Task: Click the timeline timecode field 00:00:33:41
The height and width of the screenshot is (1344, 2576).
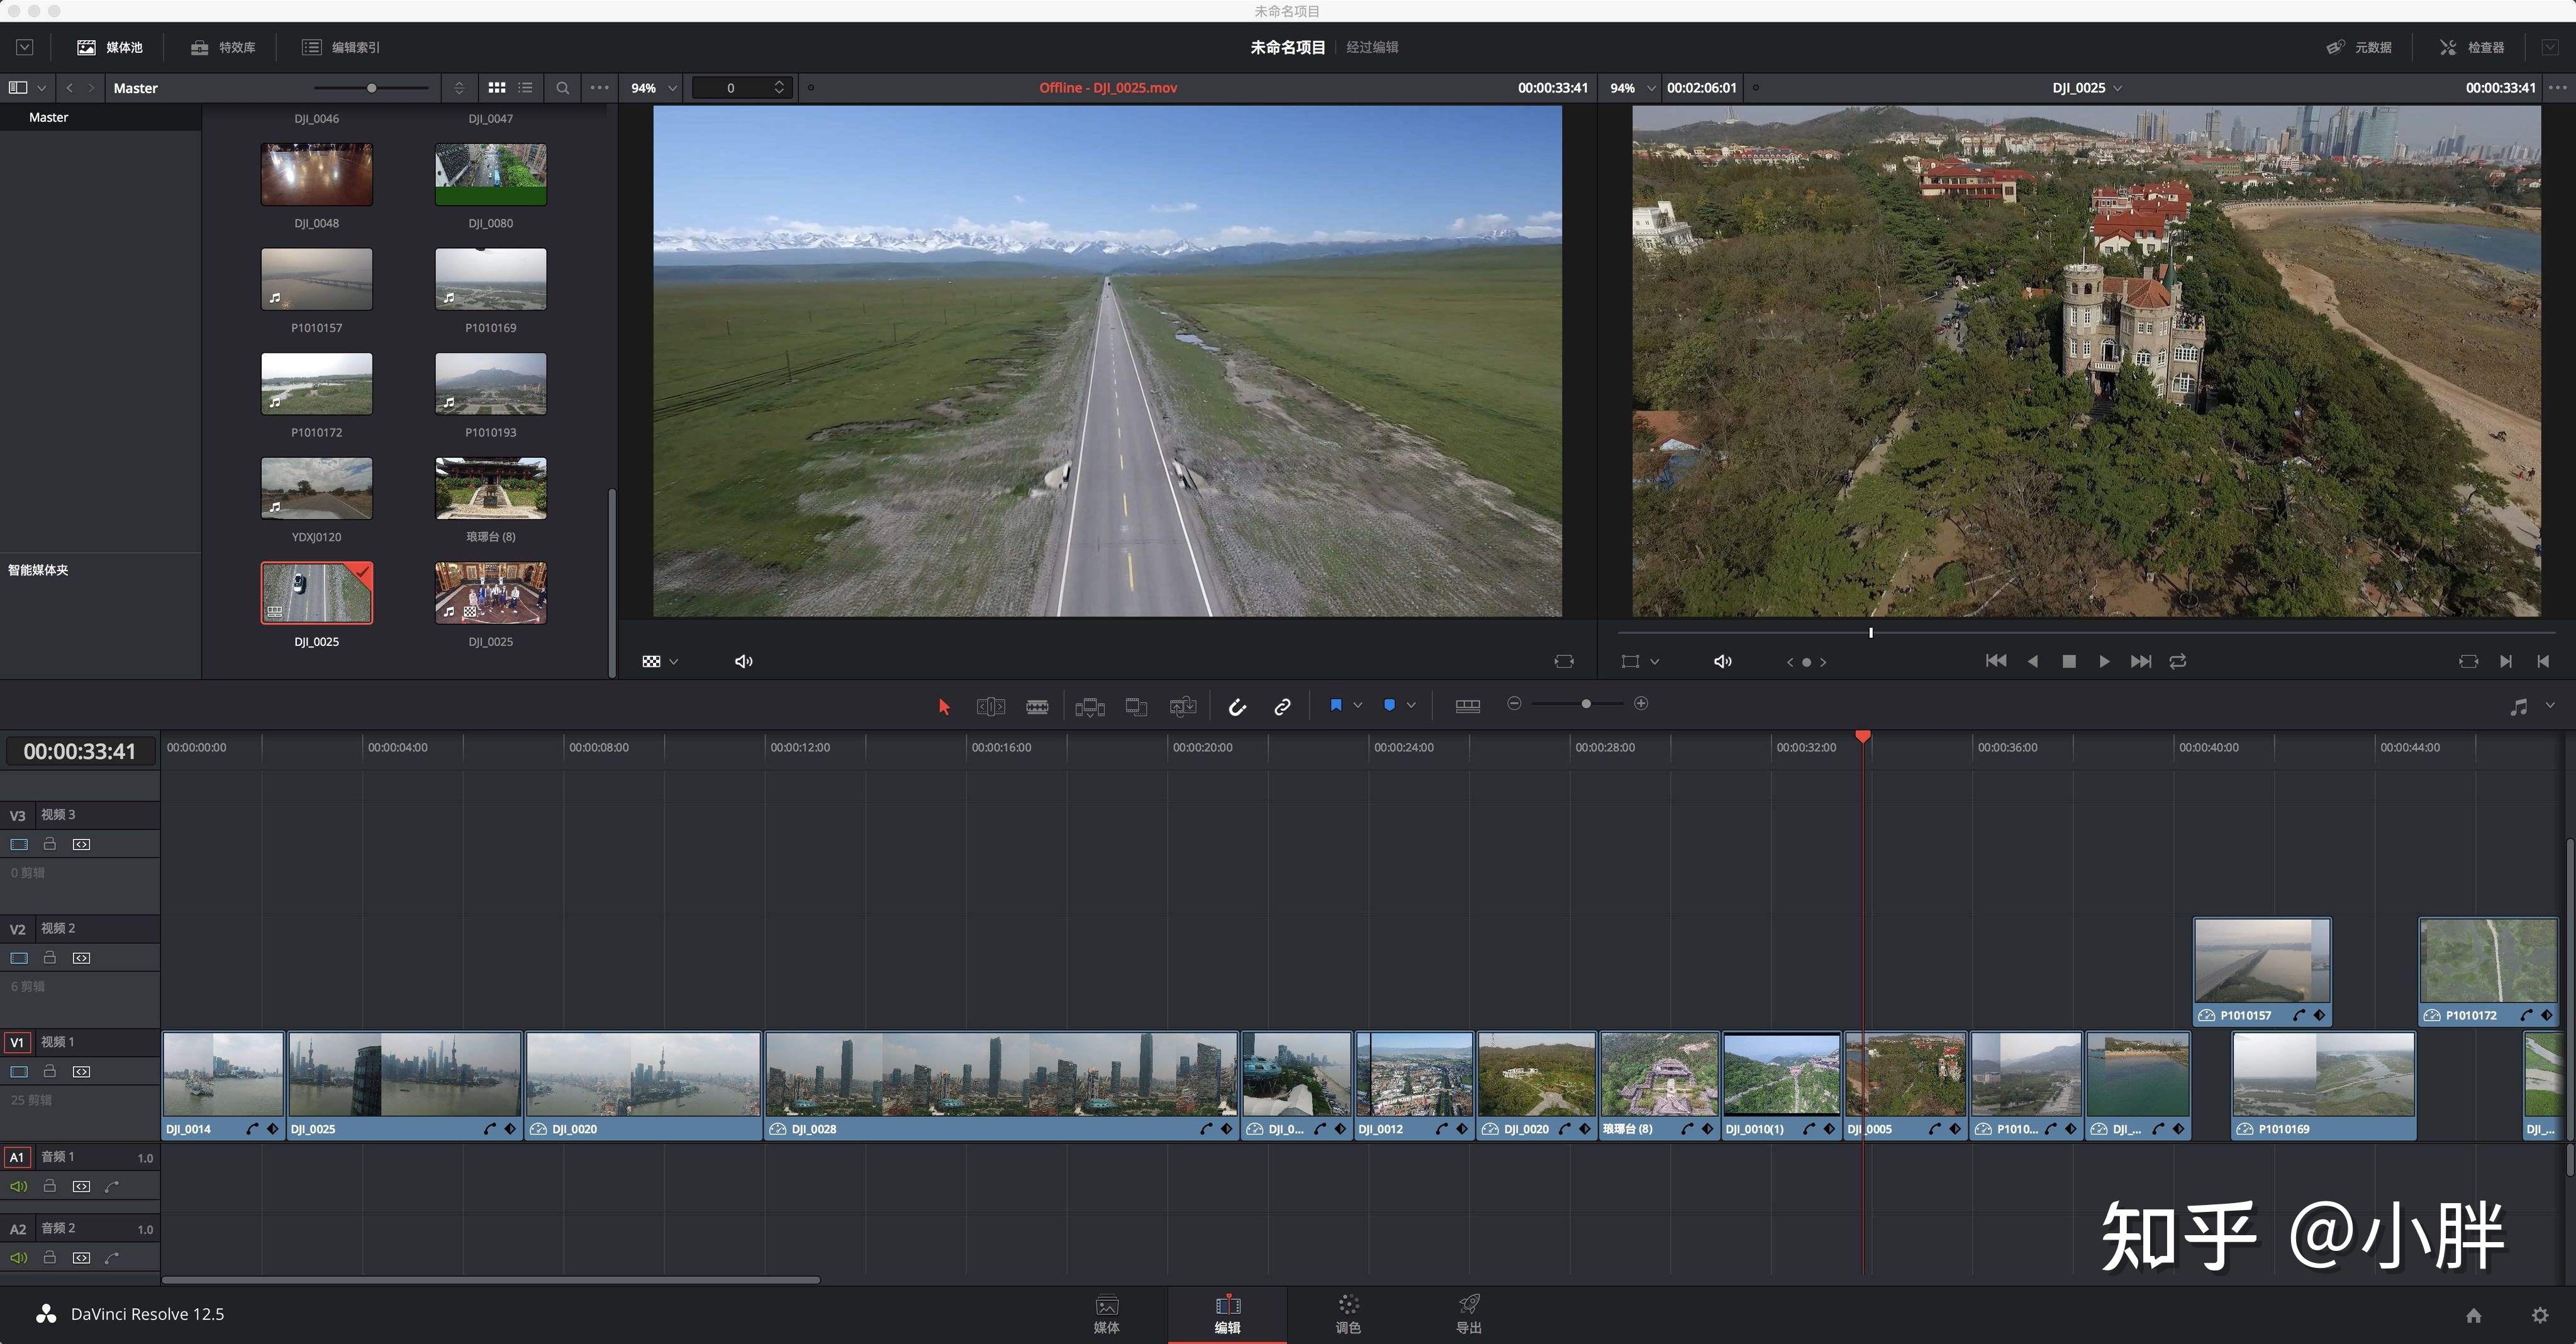Action: [80, 752]
